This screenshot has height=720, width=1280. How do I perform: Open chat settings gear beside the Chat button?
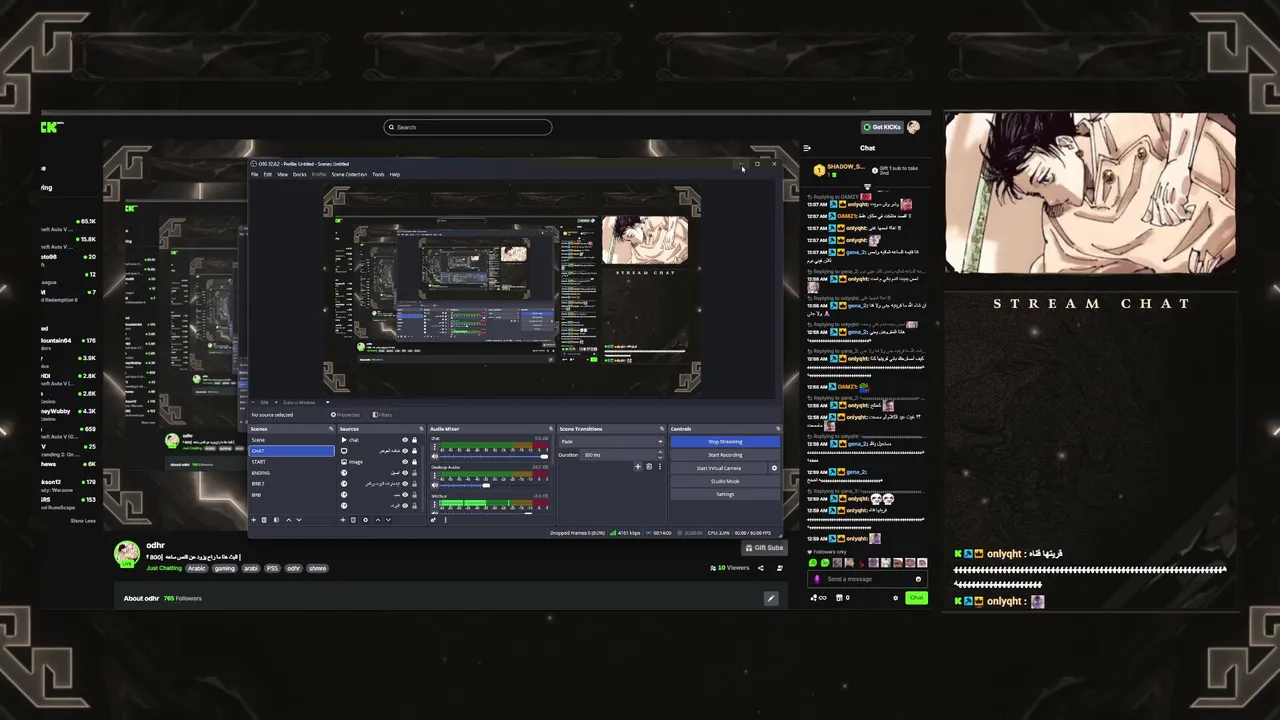click(x=895, y=597)
